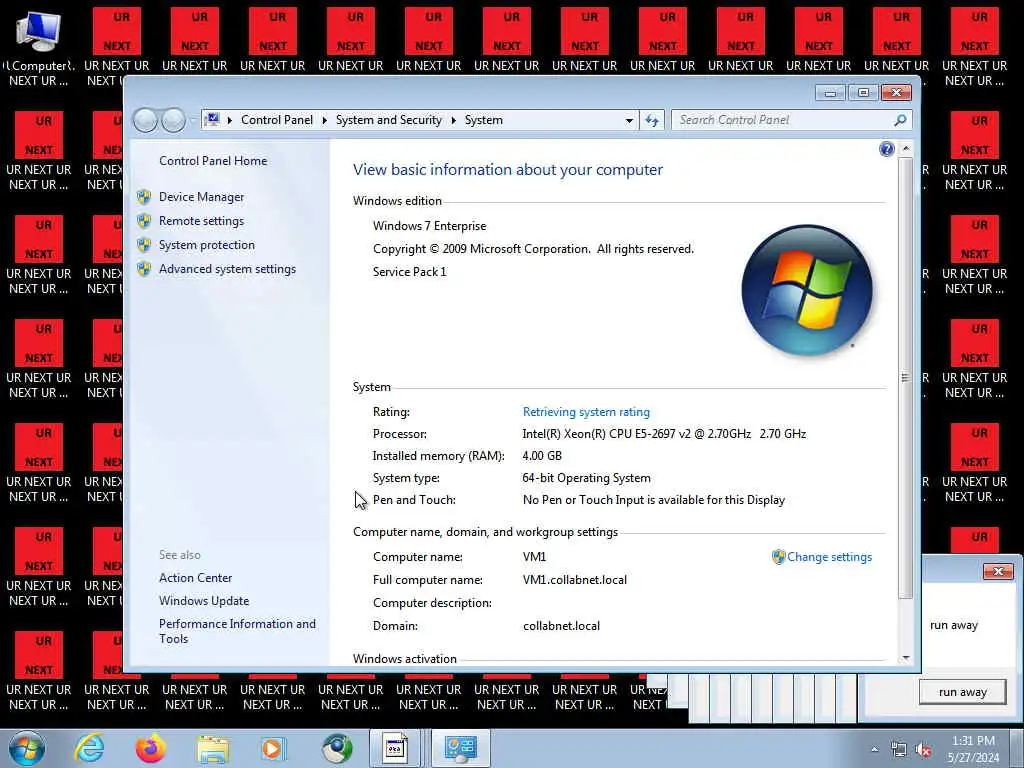The width and height of the screenshot is (1024, 768).
Task: Click the shield icon beside Device Manager
Action: 144,197
